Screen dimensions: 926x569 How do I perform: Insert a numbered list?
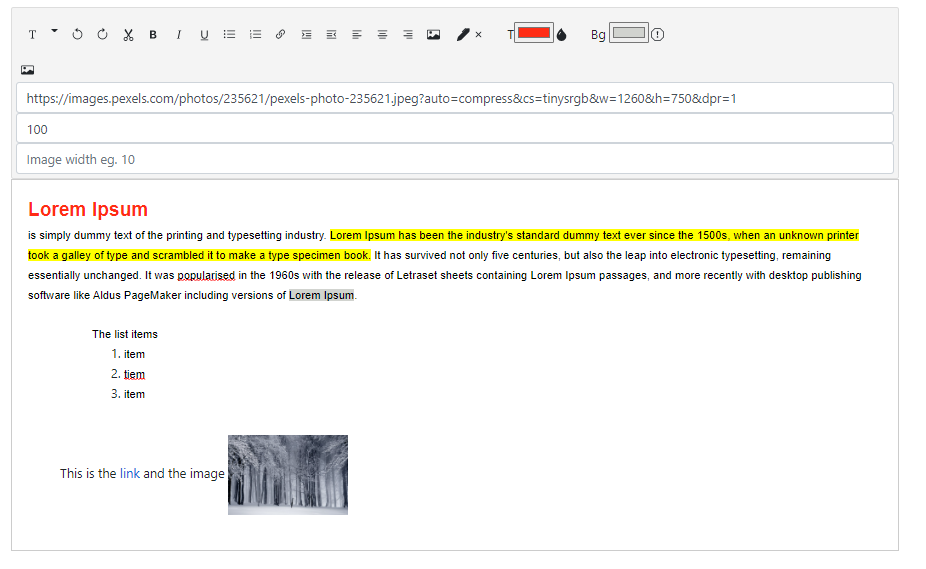255,35
